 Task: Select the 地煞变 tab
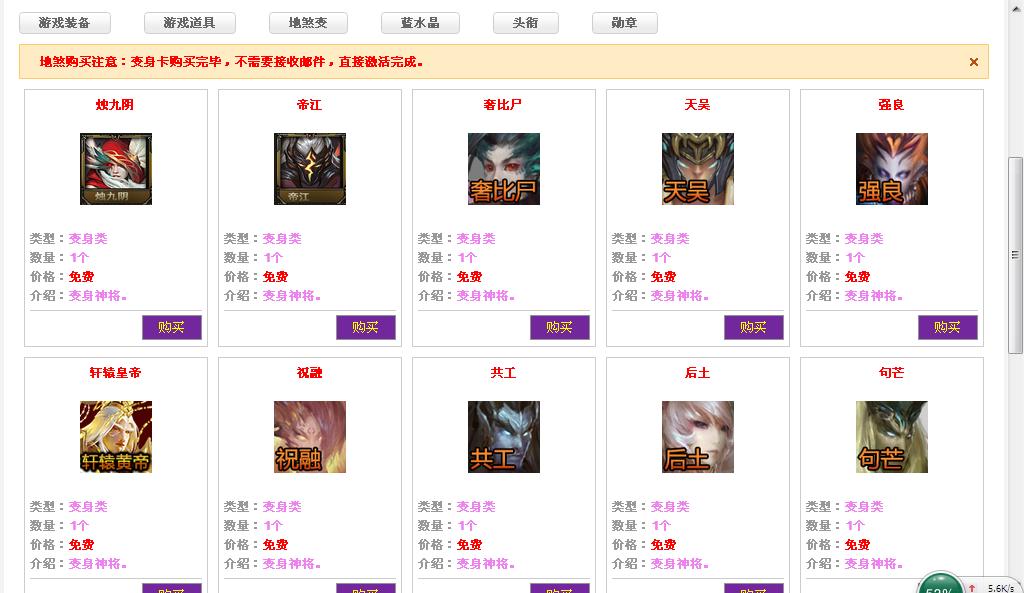(x=308, y=23)
